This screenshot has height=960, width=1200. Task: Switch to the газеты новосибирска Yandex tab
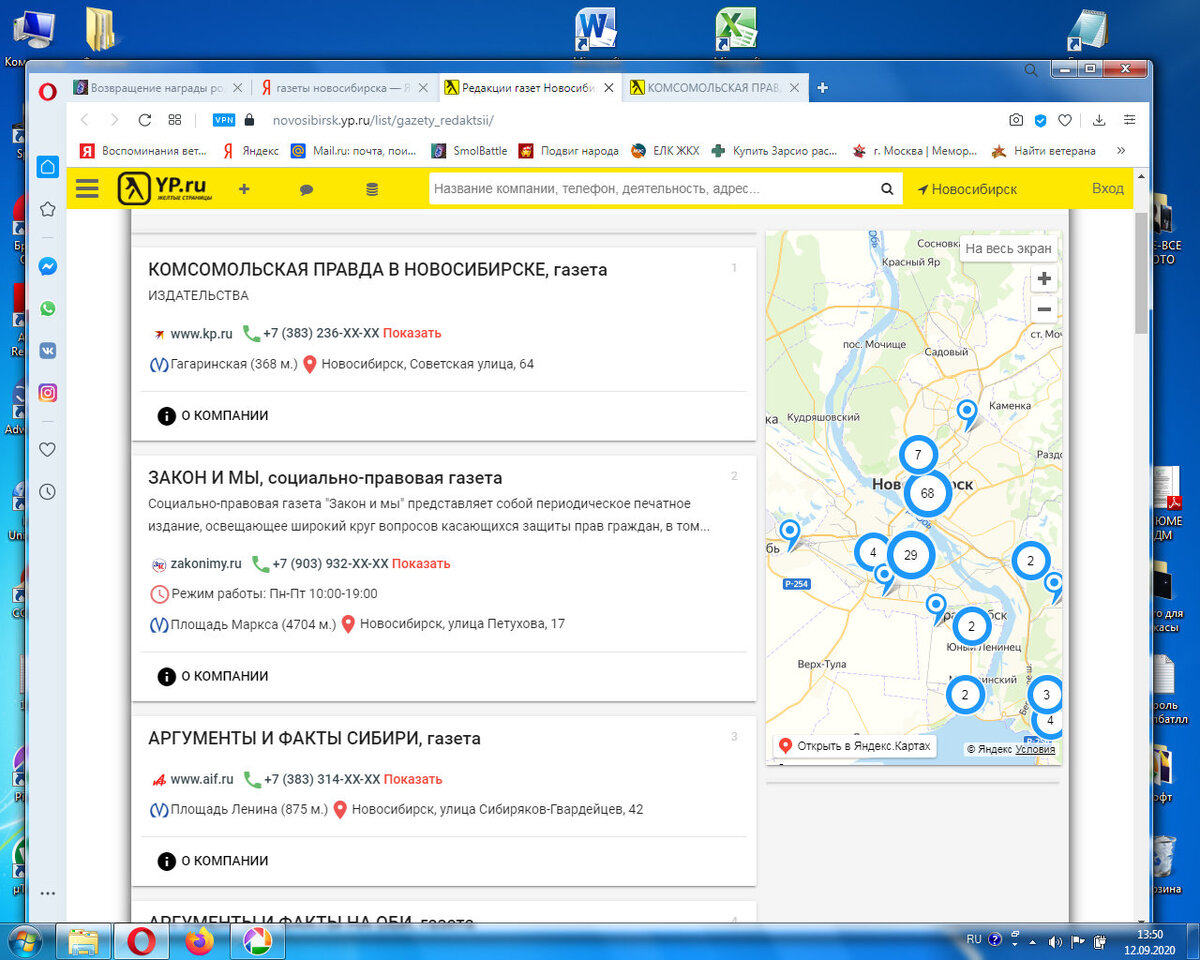click(x=343, y=88)
